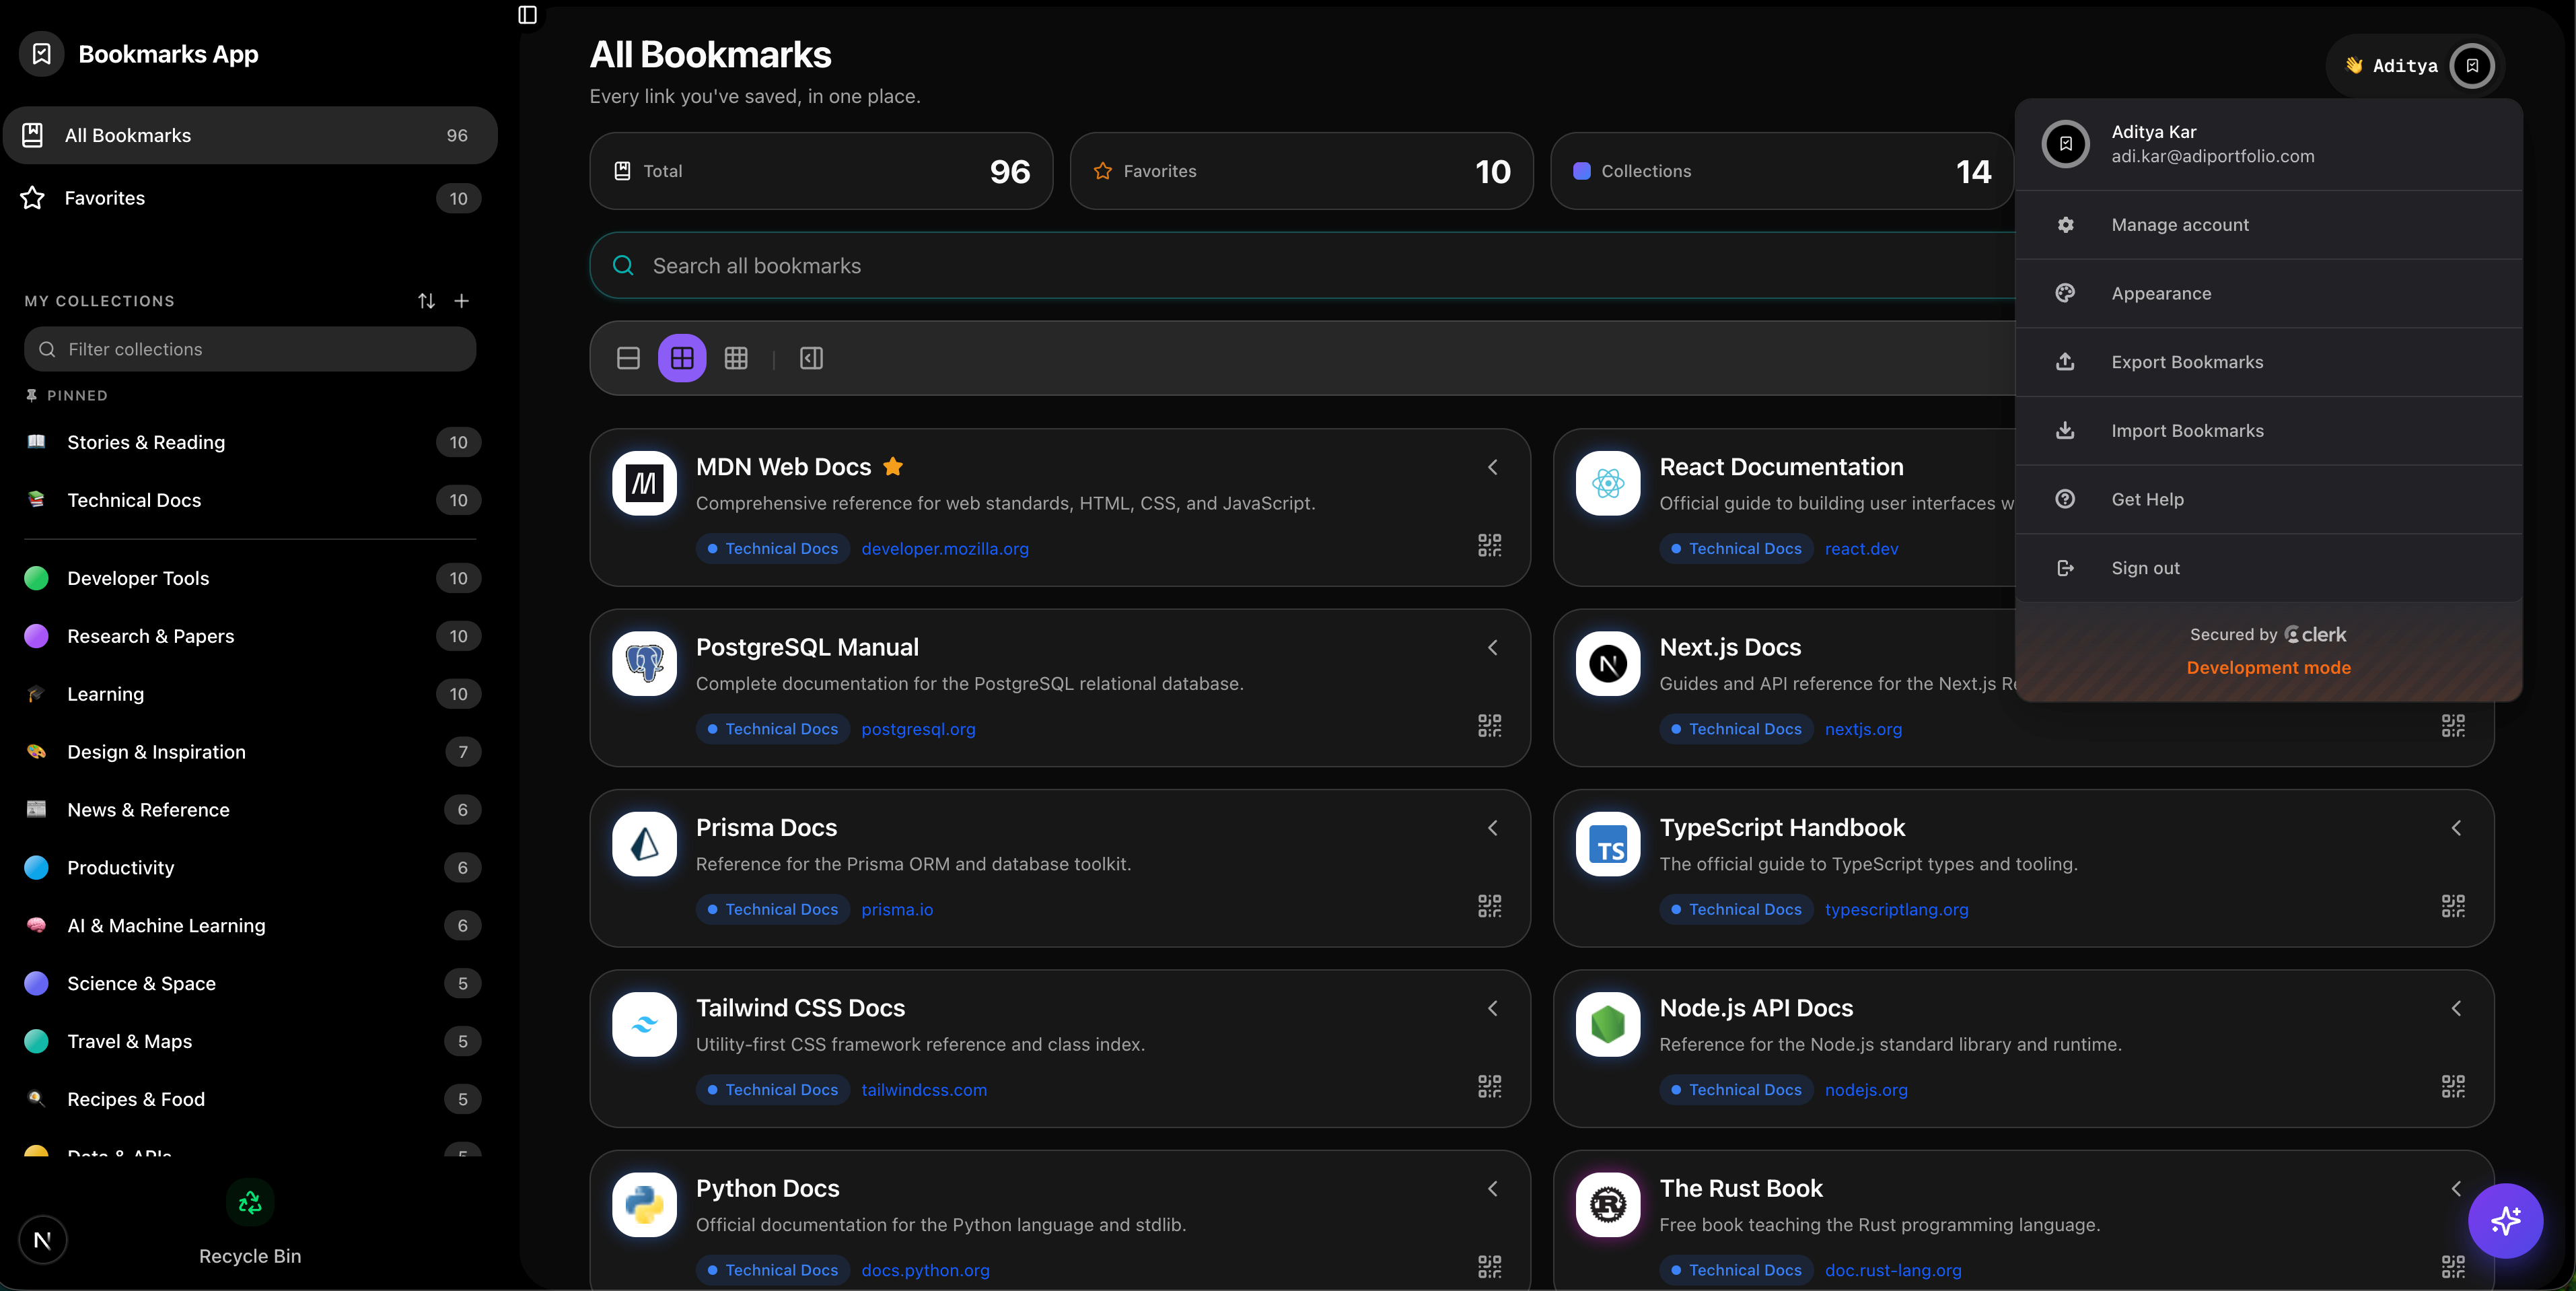Select blue Productivity collection swatch
The image size is (2576, 1291).
(36, 868)
